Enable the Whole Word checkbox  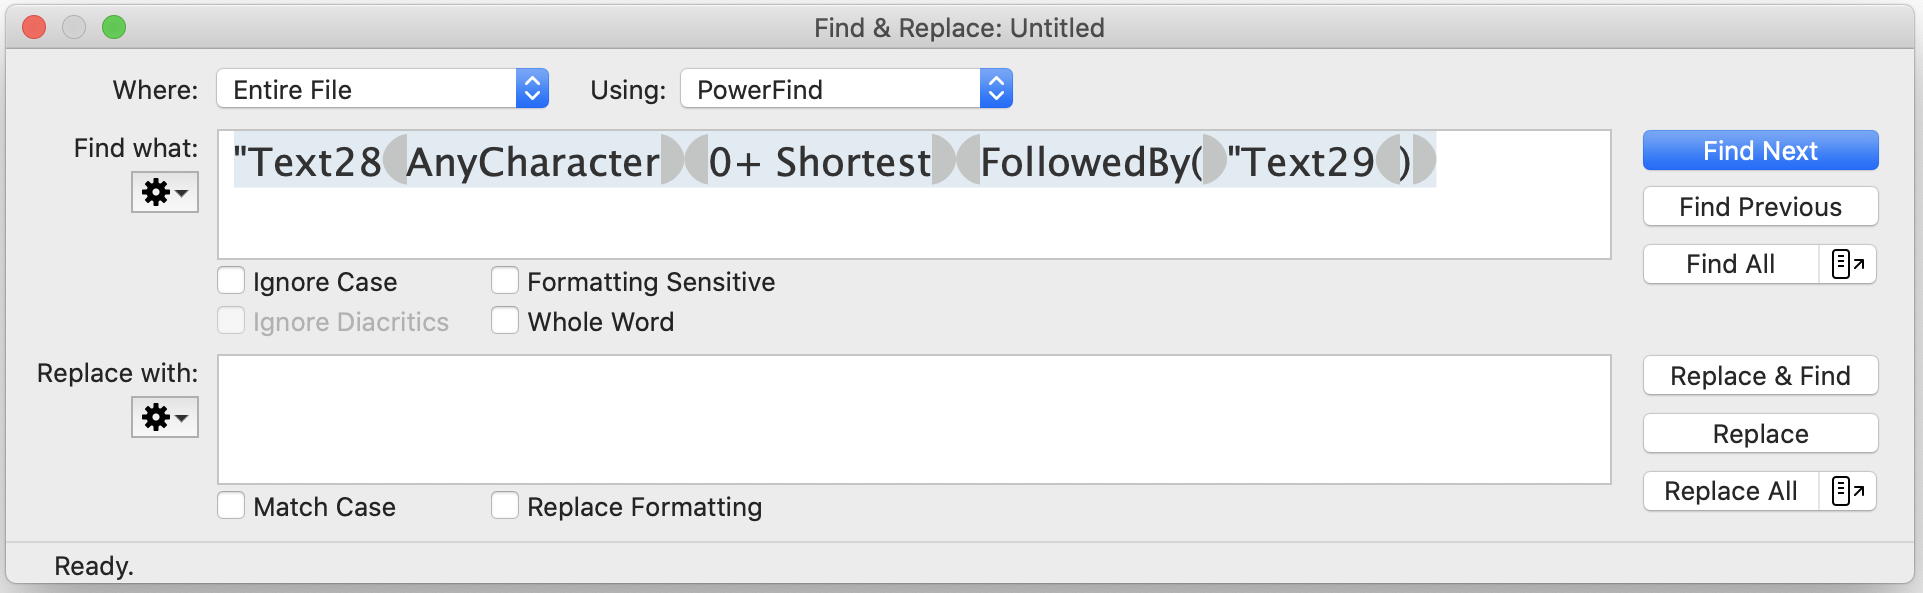tap(505, 321)
